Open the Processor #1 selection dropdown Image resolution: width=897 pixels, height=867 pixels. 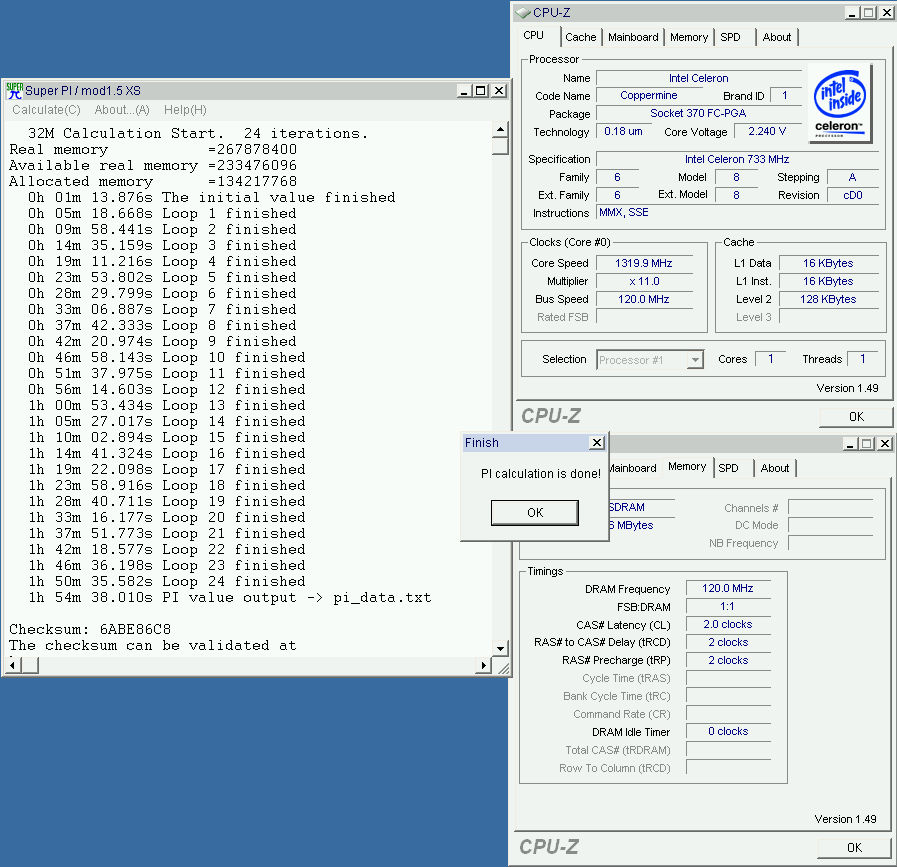(x=695, y=360)
